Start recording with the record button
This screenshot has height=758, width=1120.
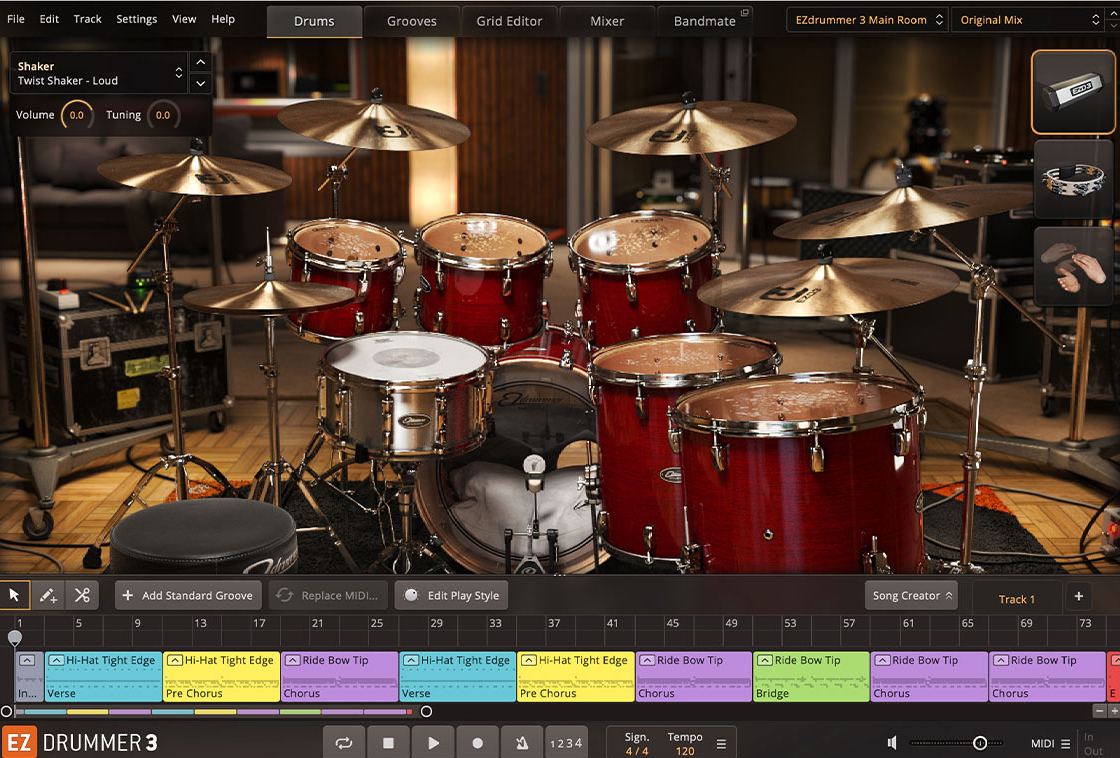click(477, 743)
